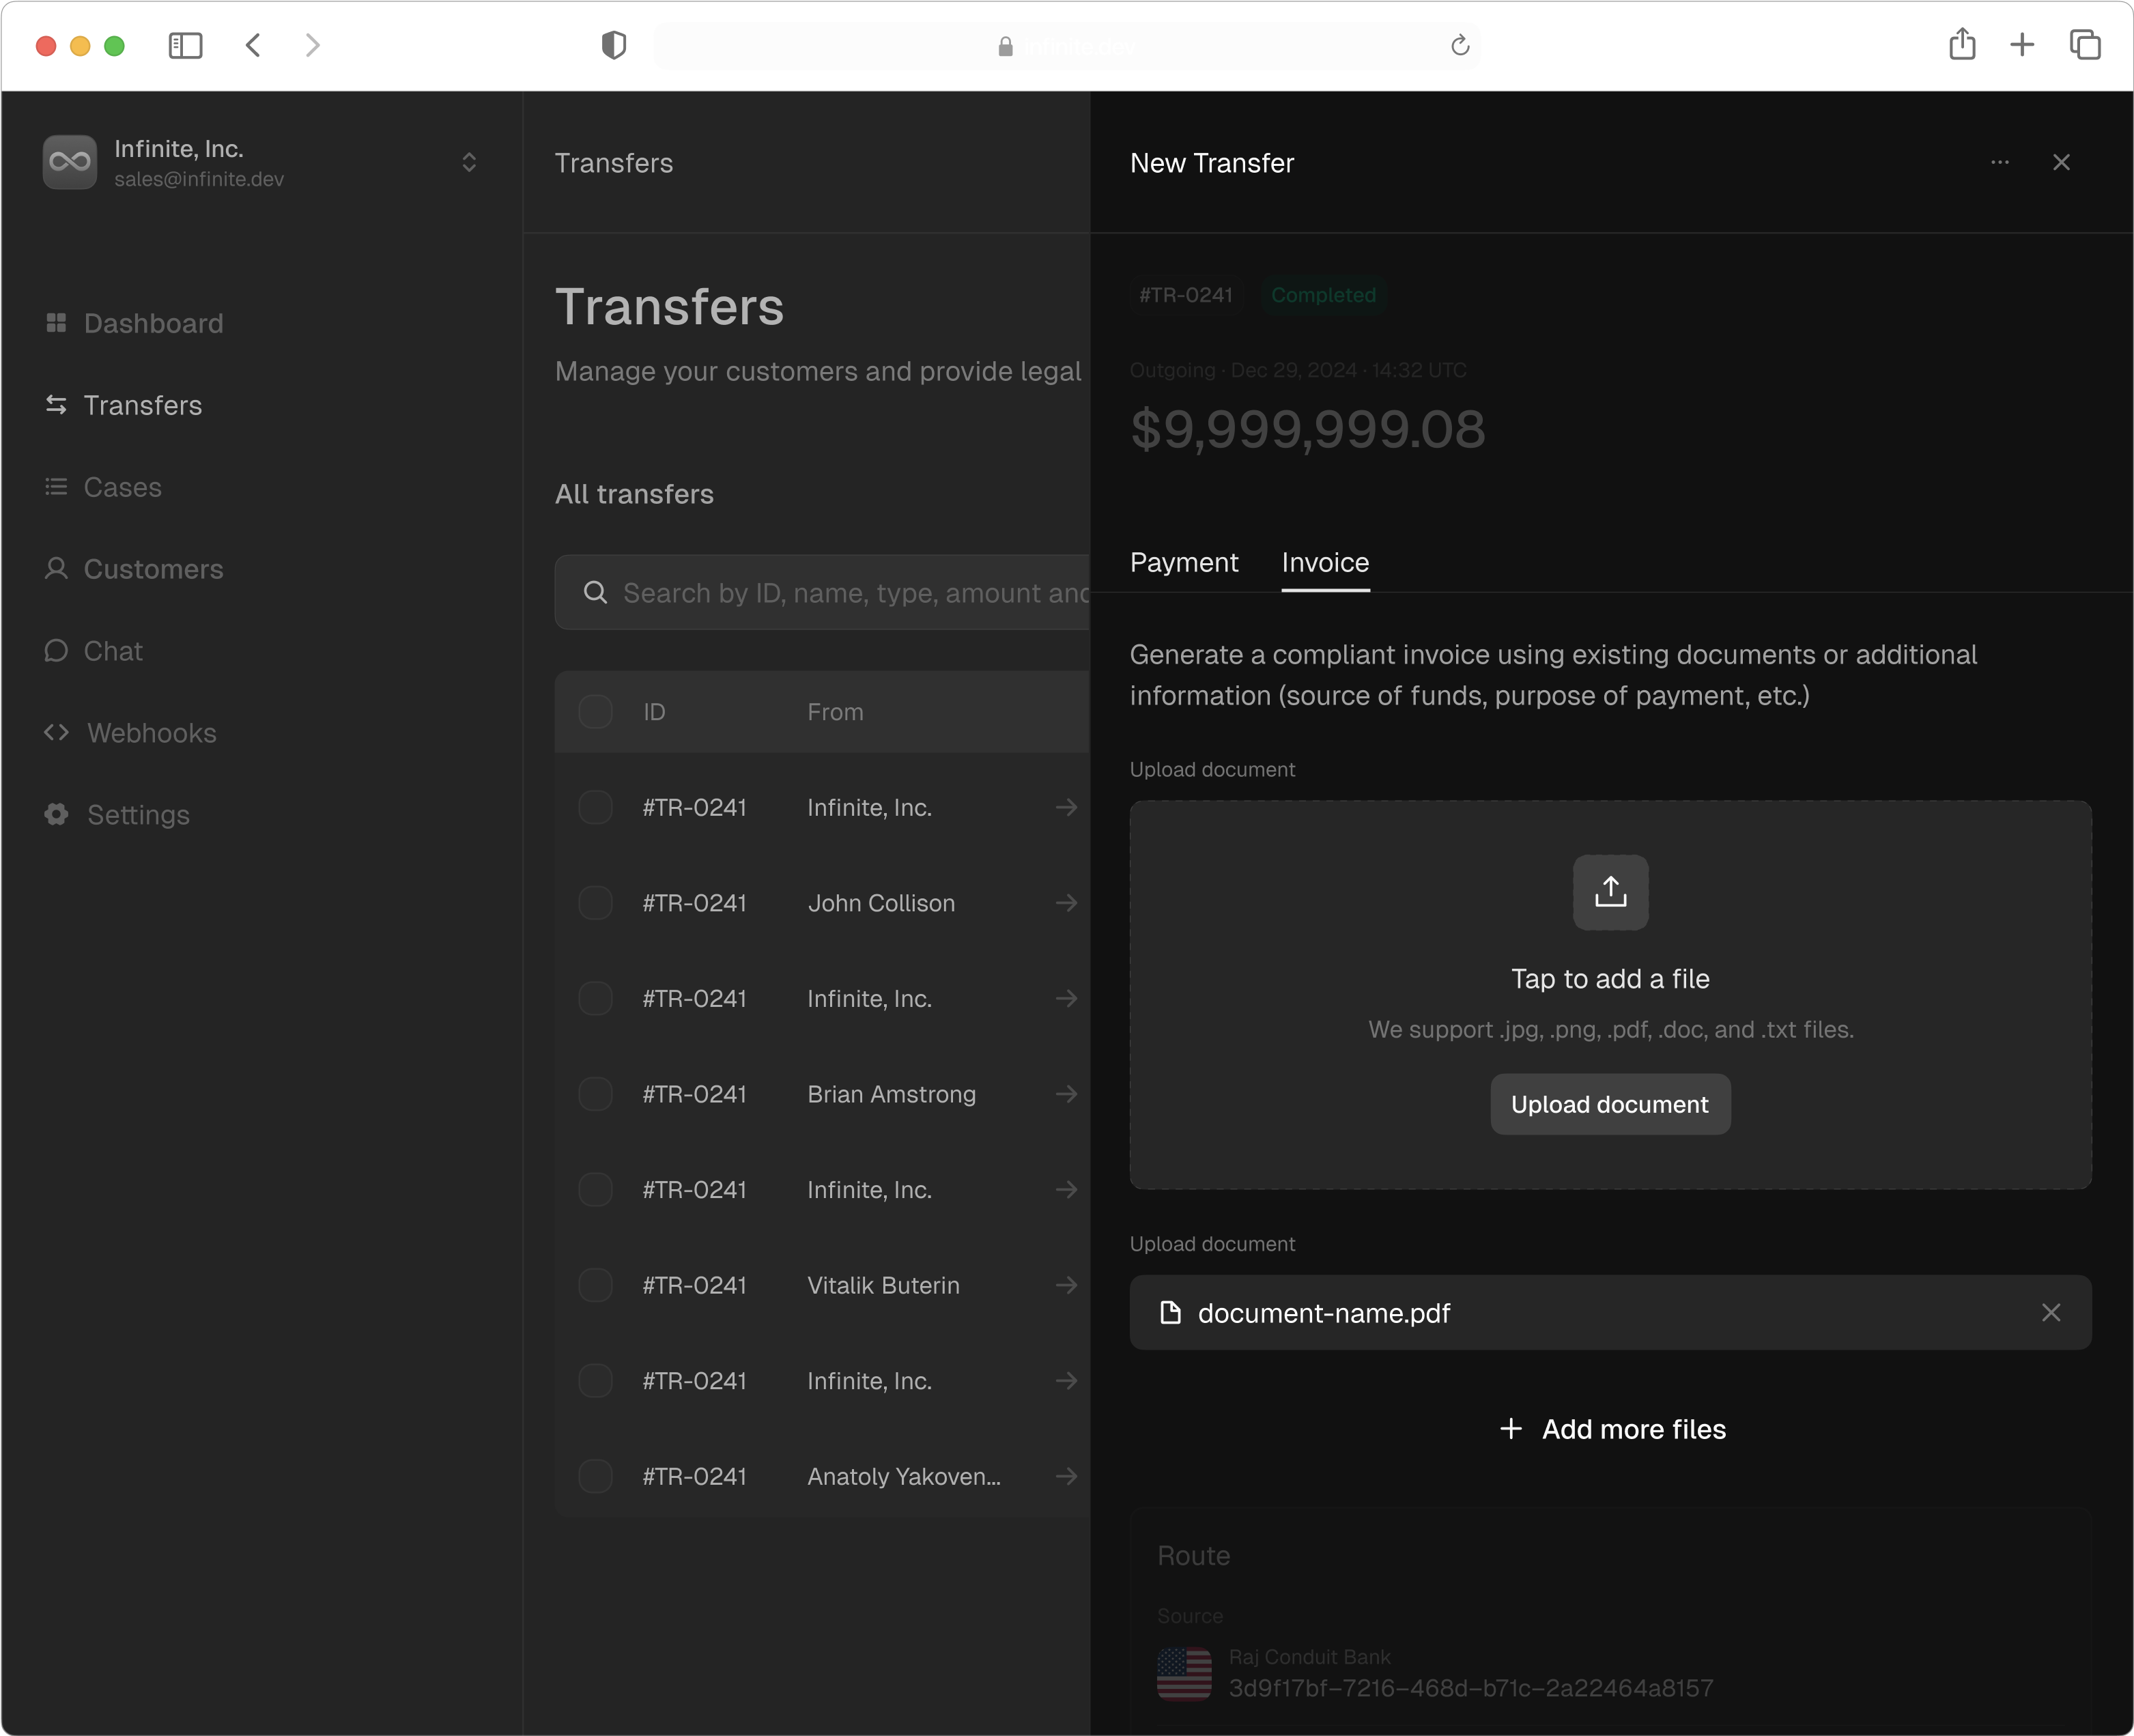Click the upload arrow icon in dropzone
The width and height of the screenshot is (2134, 1736).
pyautogui.click(x=1610, y=892)
